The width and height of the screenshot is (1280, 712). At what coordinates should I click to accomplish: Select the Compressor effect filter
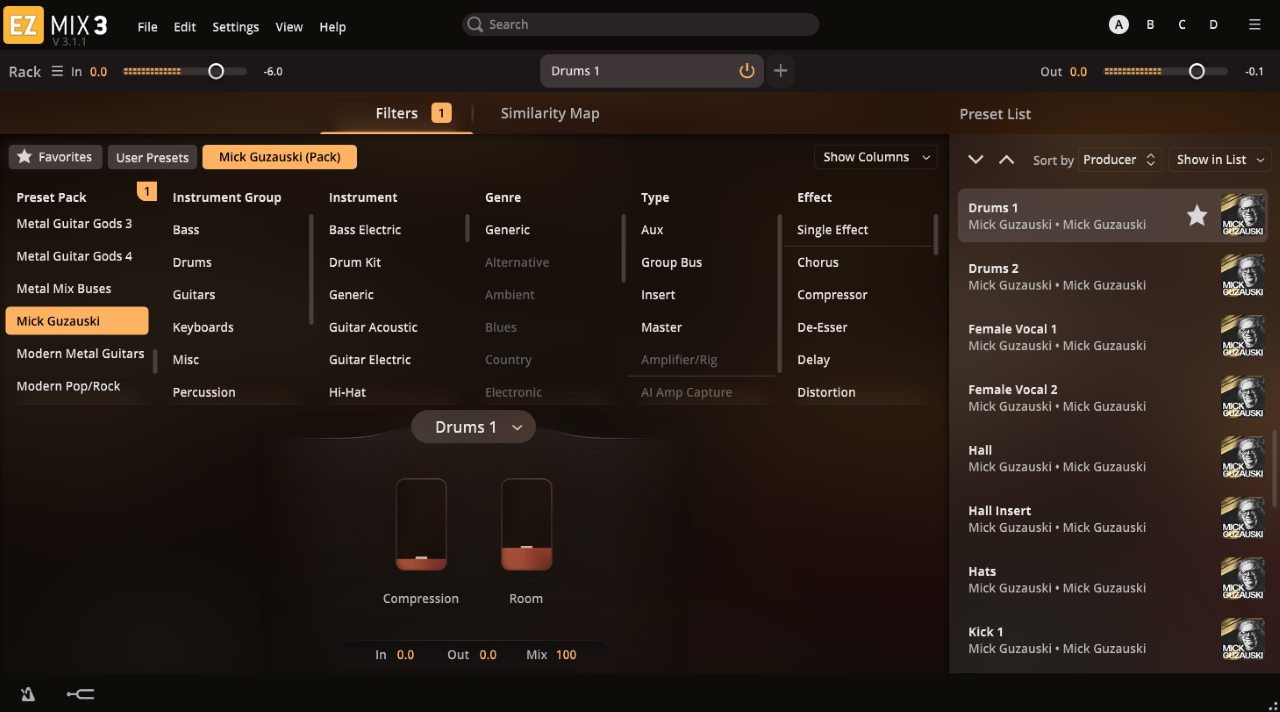(832, 295)
